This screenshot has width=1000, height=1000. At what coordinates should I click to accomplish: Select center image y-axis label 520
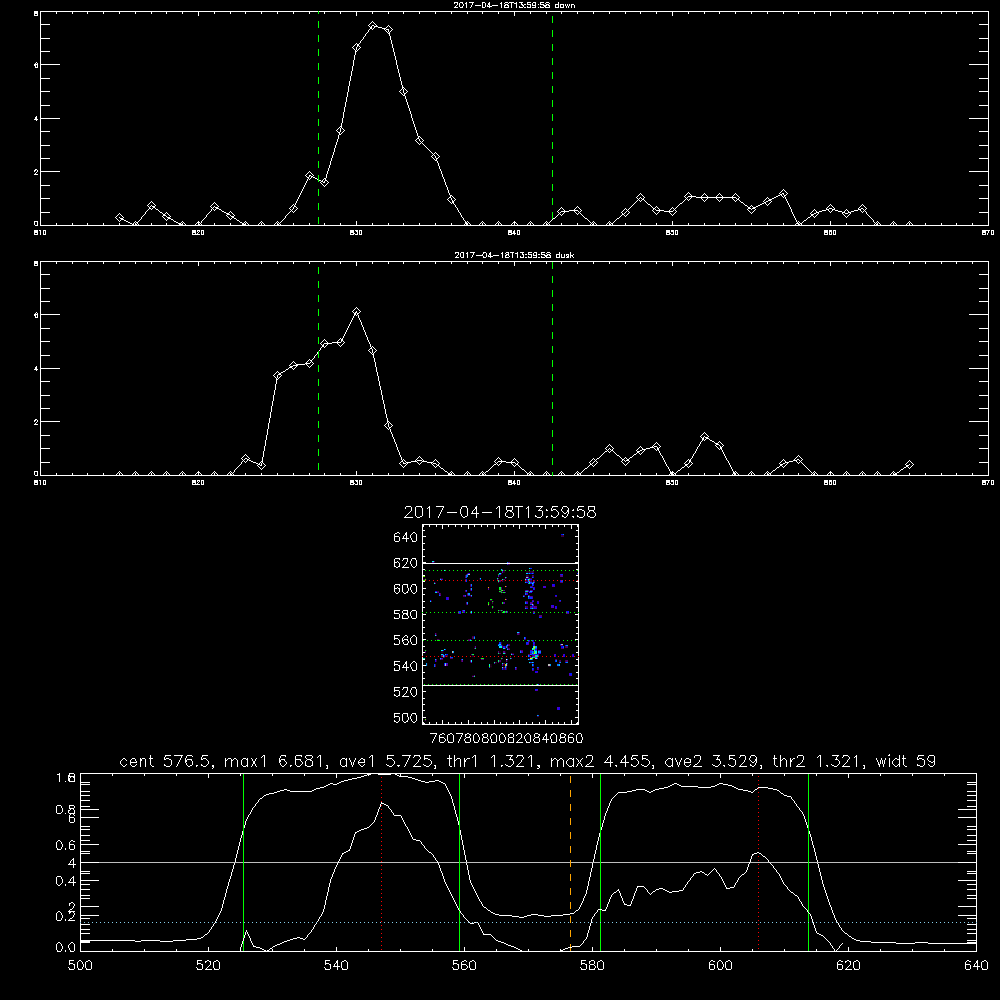406,692
